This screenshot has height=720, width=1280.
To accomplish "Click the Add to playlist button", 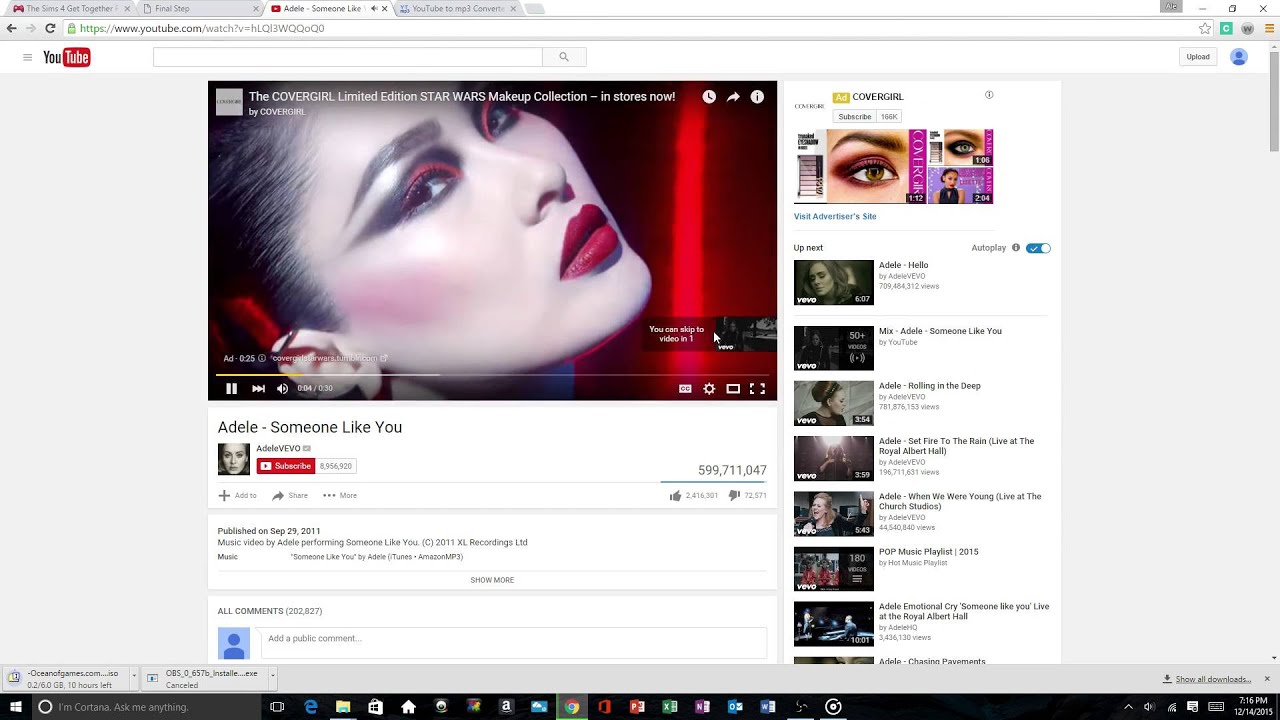I will (x=238, y=495).
